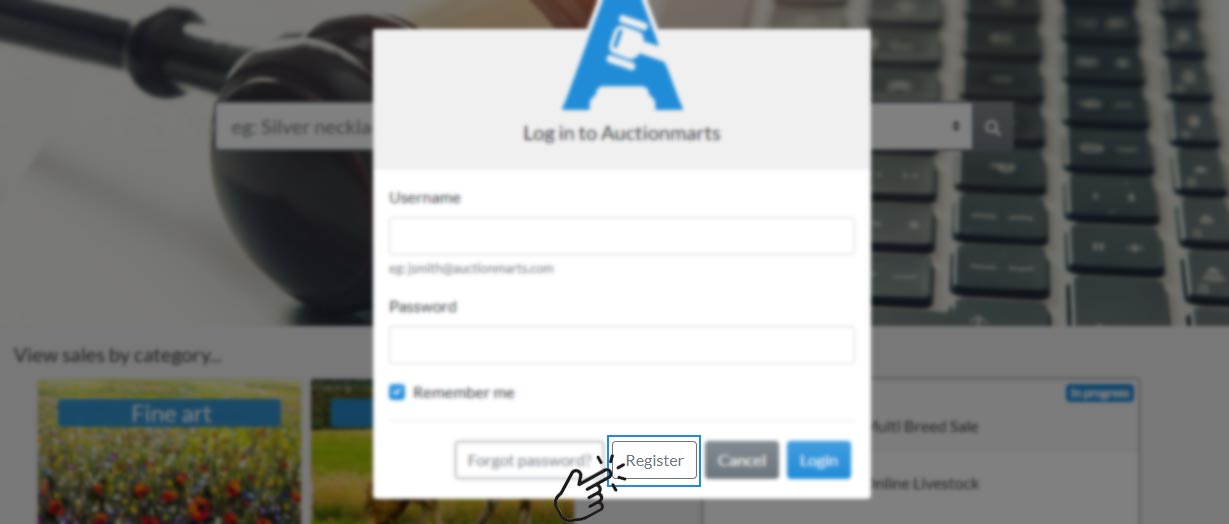The image size is (1229, 524).
Task: Toggle the Remember me checkbox
Action: (x=397, y=392)
